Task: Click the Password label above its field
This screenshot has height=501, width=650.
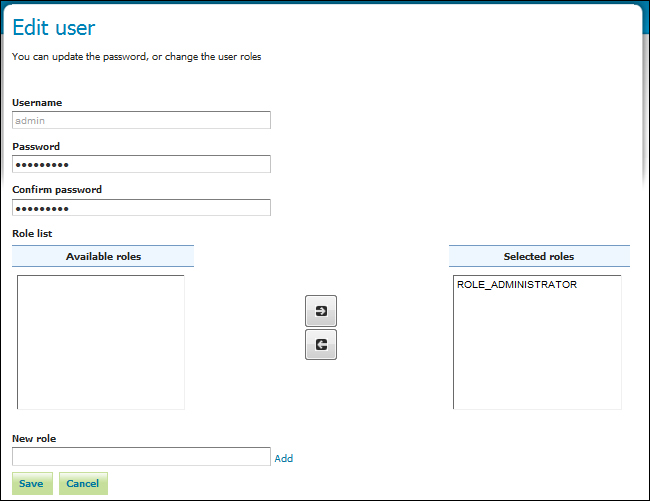Action: tap(36, 147)
